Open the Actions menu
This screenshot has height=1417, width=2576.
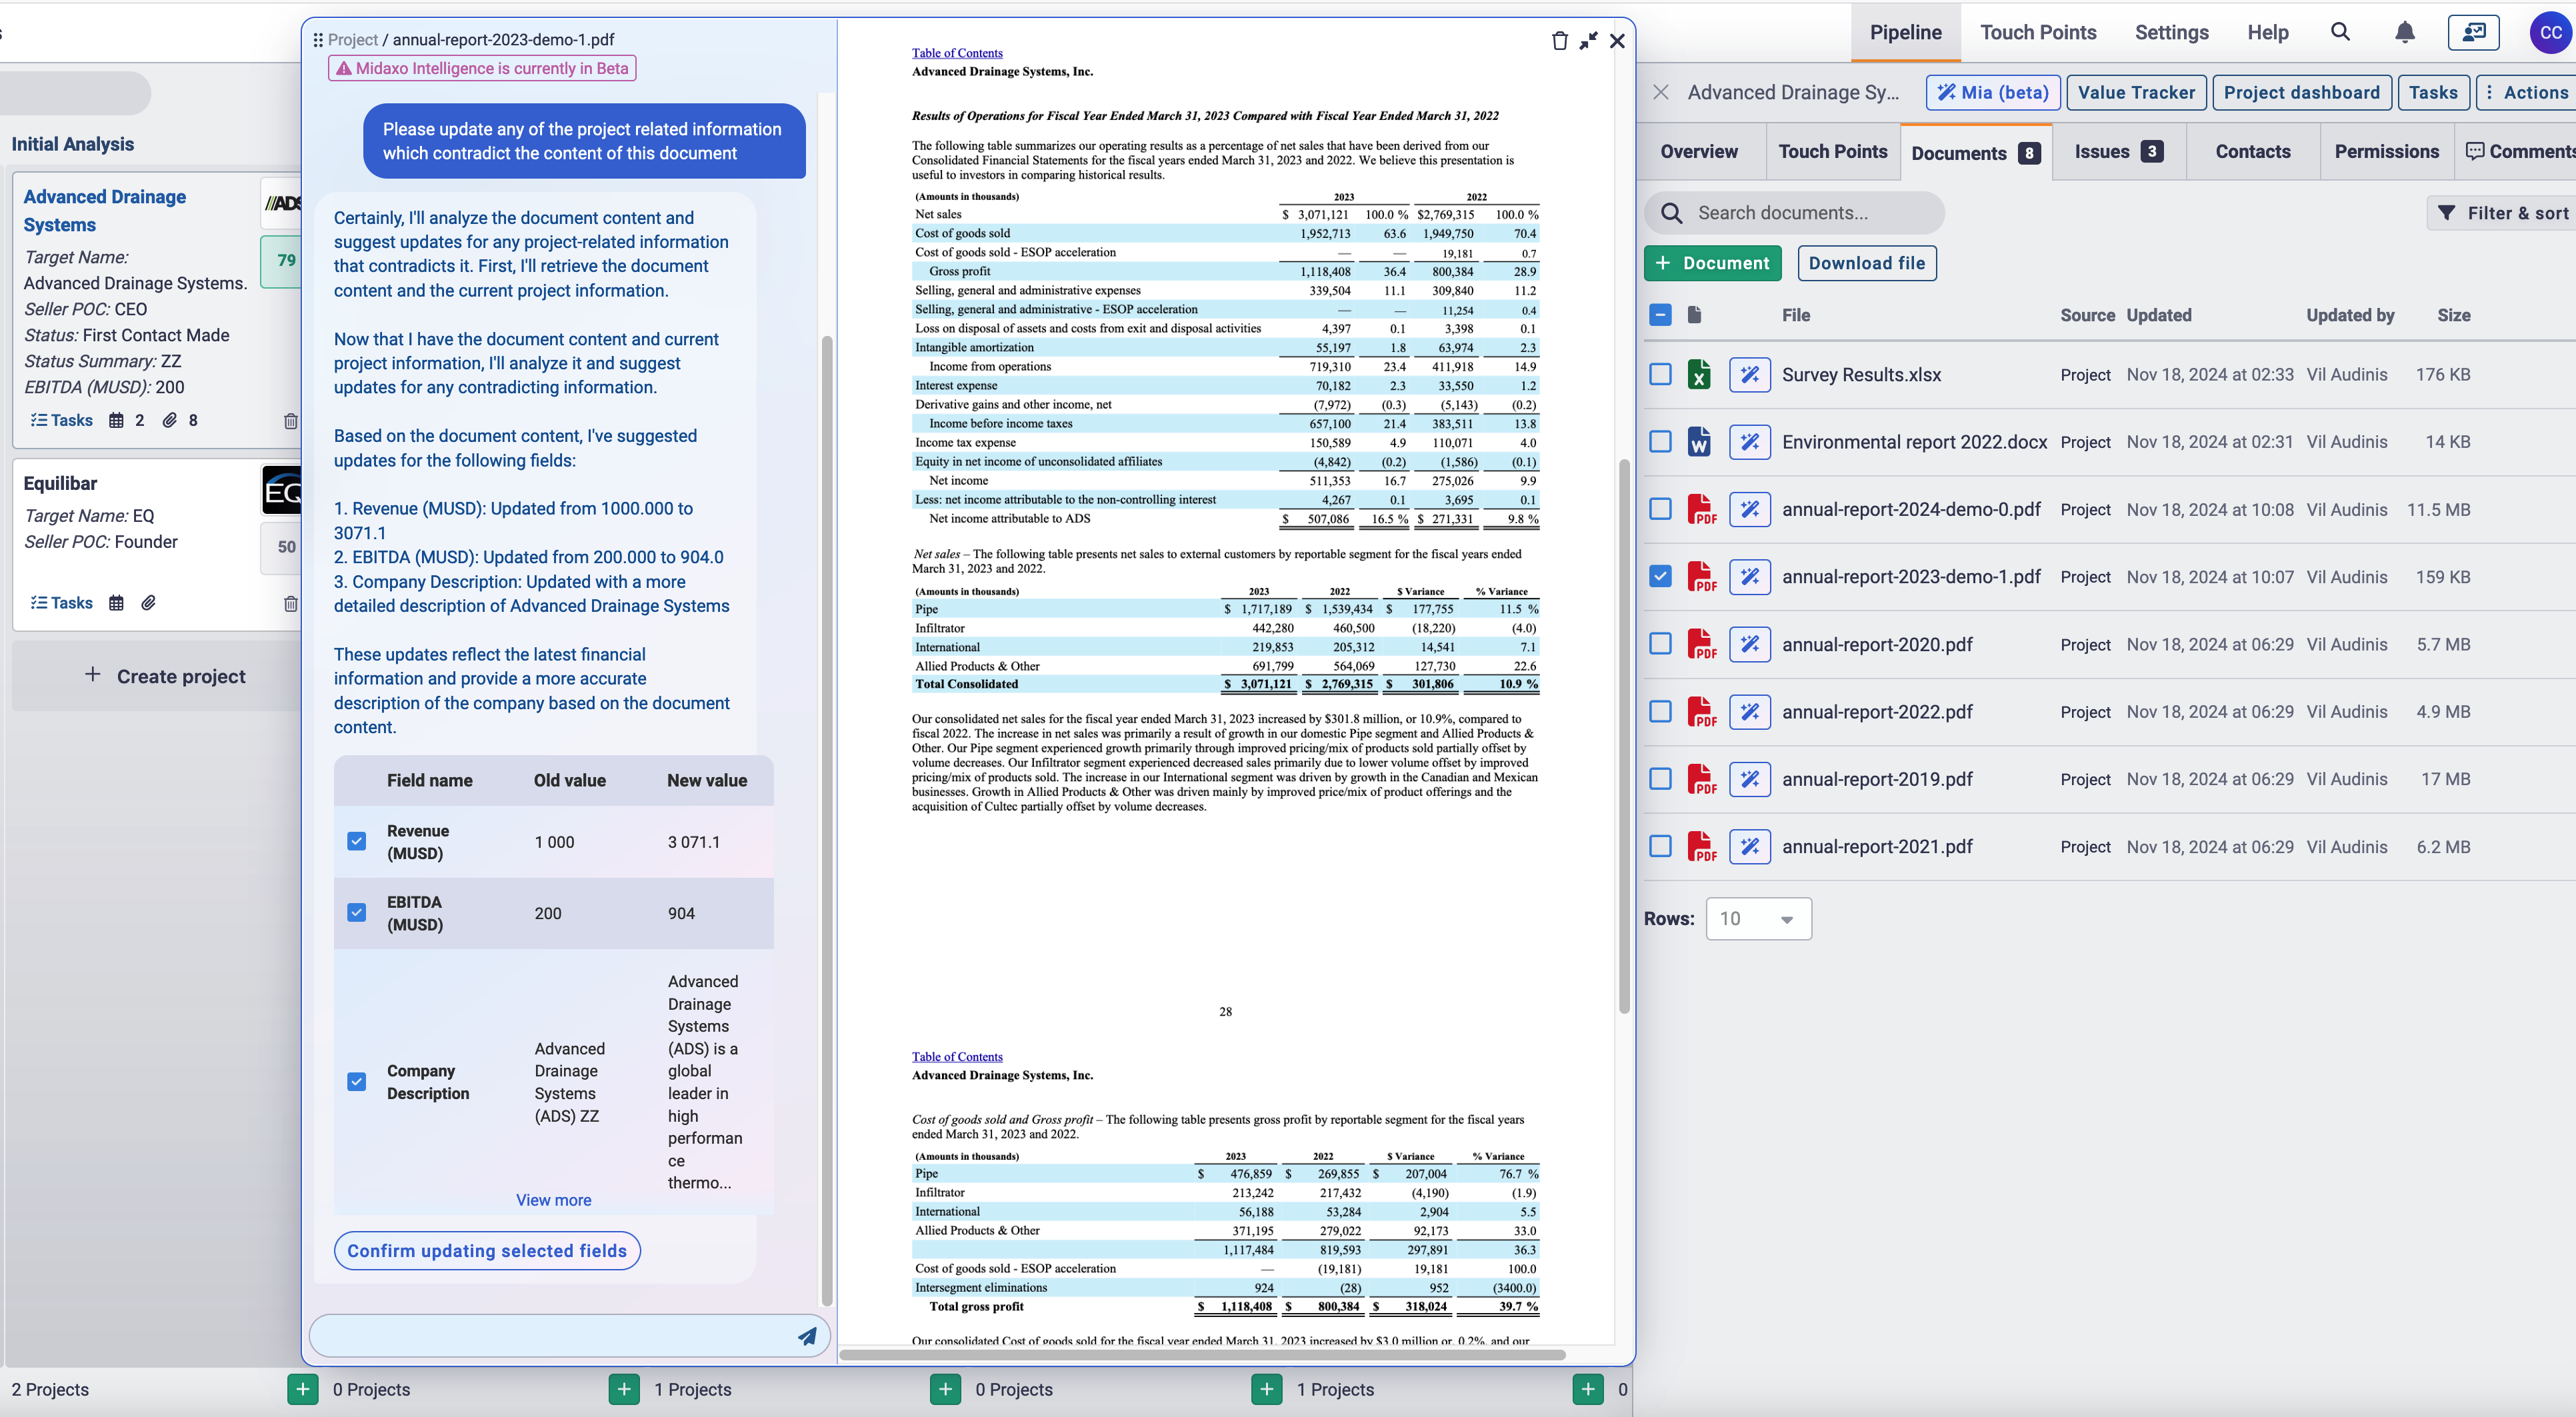click(x=2525, y=93)
